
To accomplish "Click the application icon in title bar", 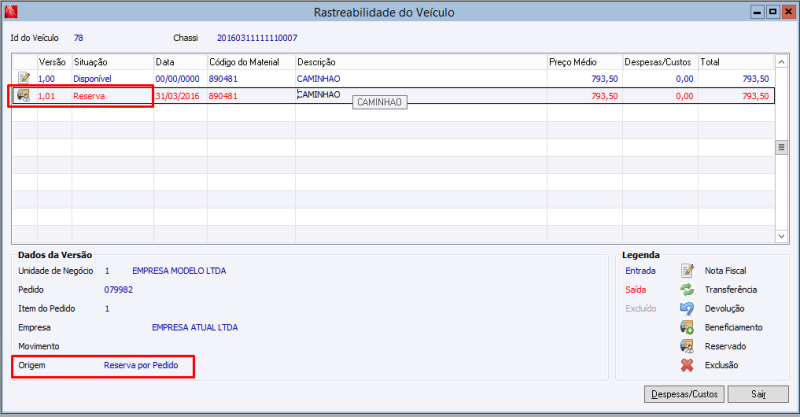I will pos(11,11).
